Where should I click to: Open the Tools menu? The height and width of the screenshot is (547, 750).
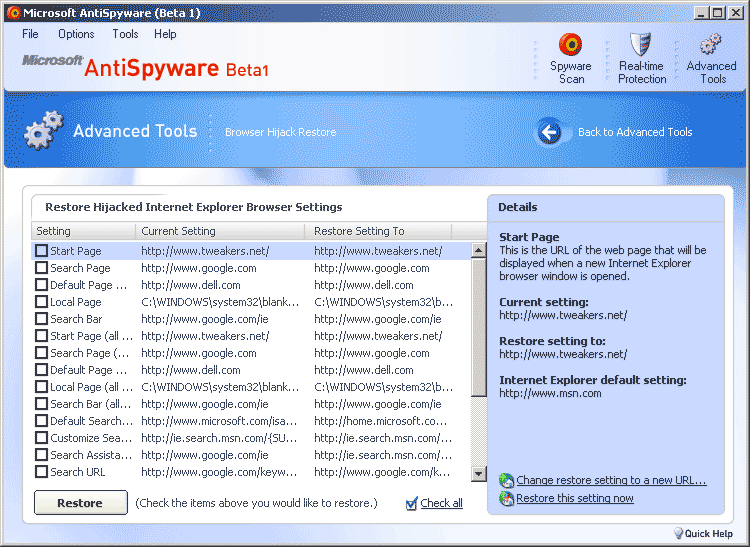pos(125,34)
